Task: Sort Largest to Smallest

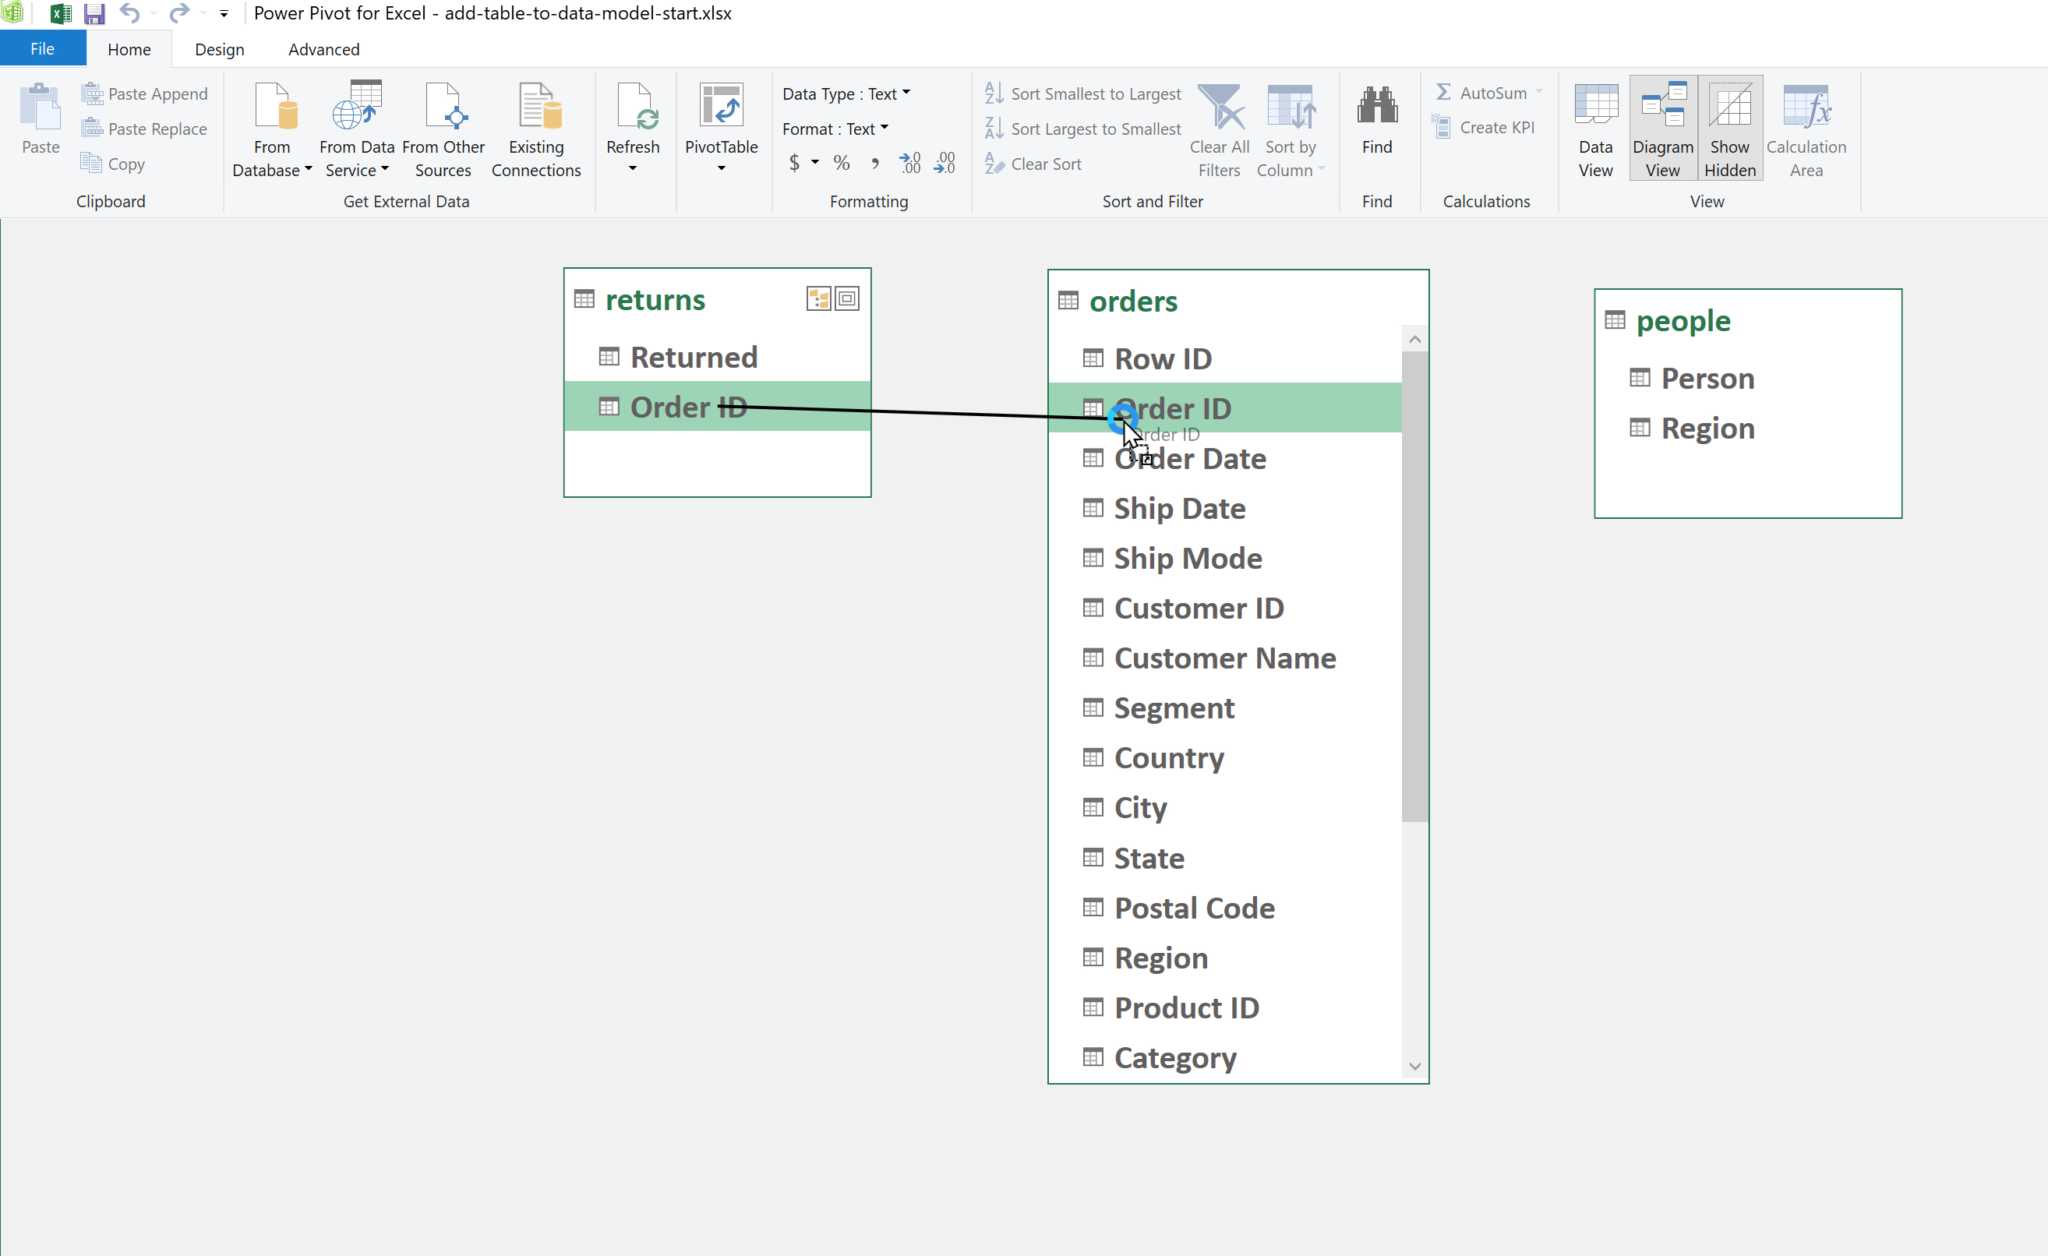Action: pyautogui.click(x=1092, y=128)
